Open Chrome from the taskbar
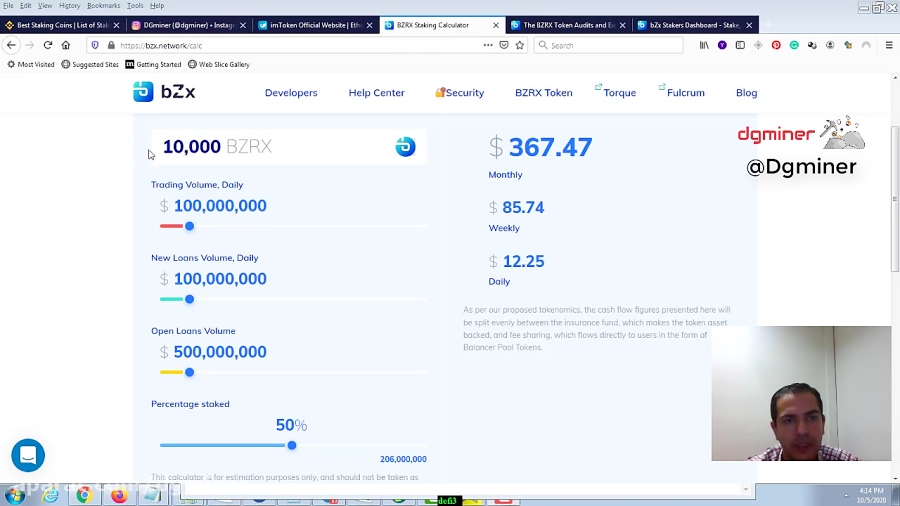This screenshot has height=506, width=900. click(84, 495)
